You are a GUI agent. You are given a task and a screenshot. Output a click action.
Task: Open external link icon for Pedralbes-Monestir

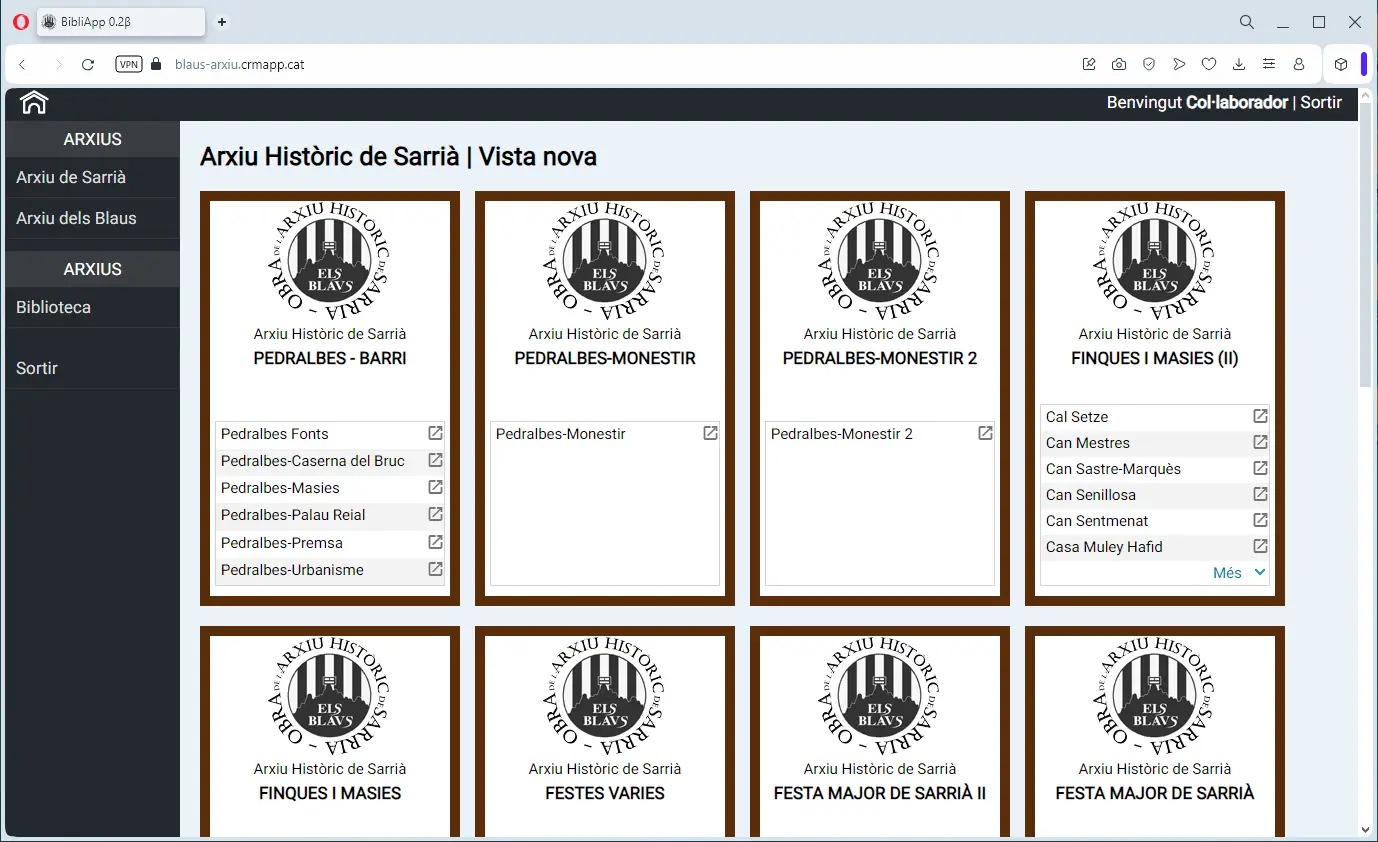(710, 433)
